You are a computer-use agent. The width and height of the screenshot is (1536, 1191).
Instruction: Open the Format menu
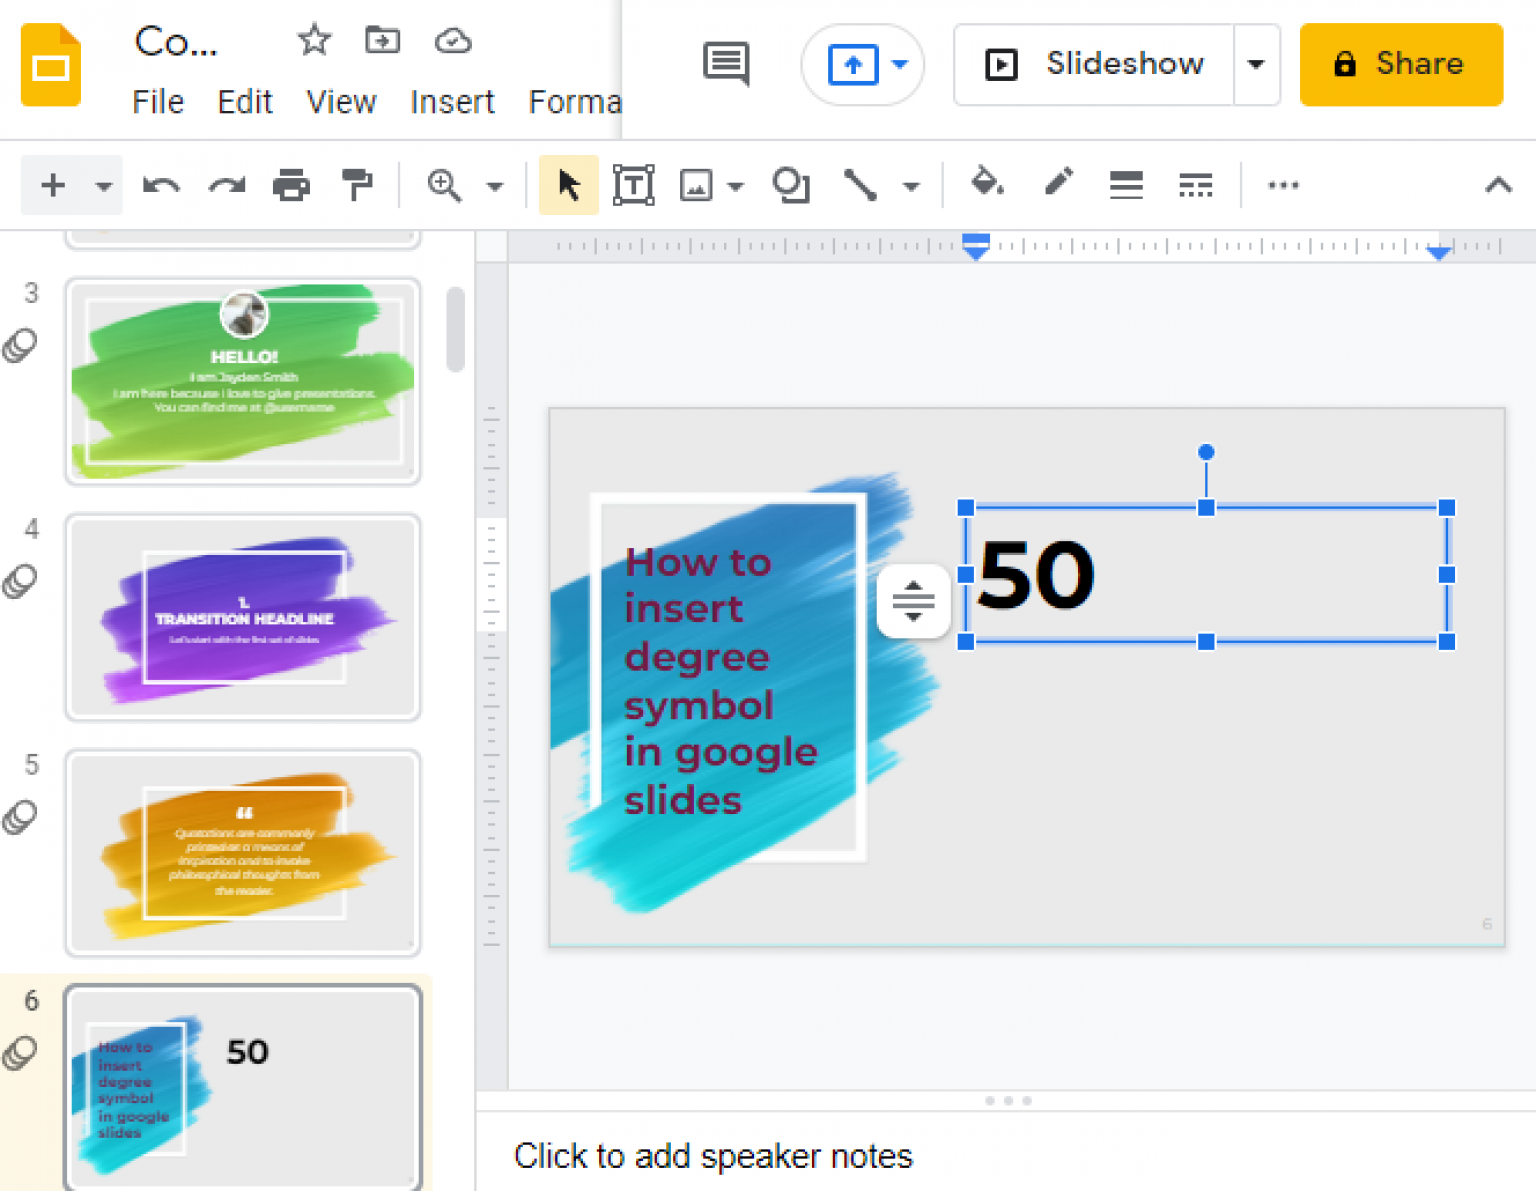[575, 102]
